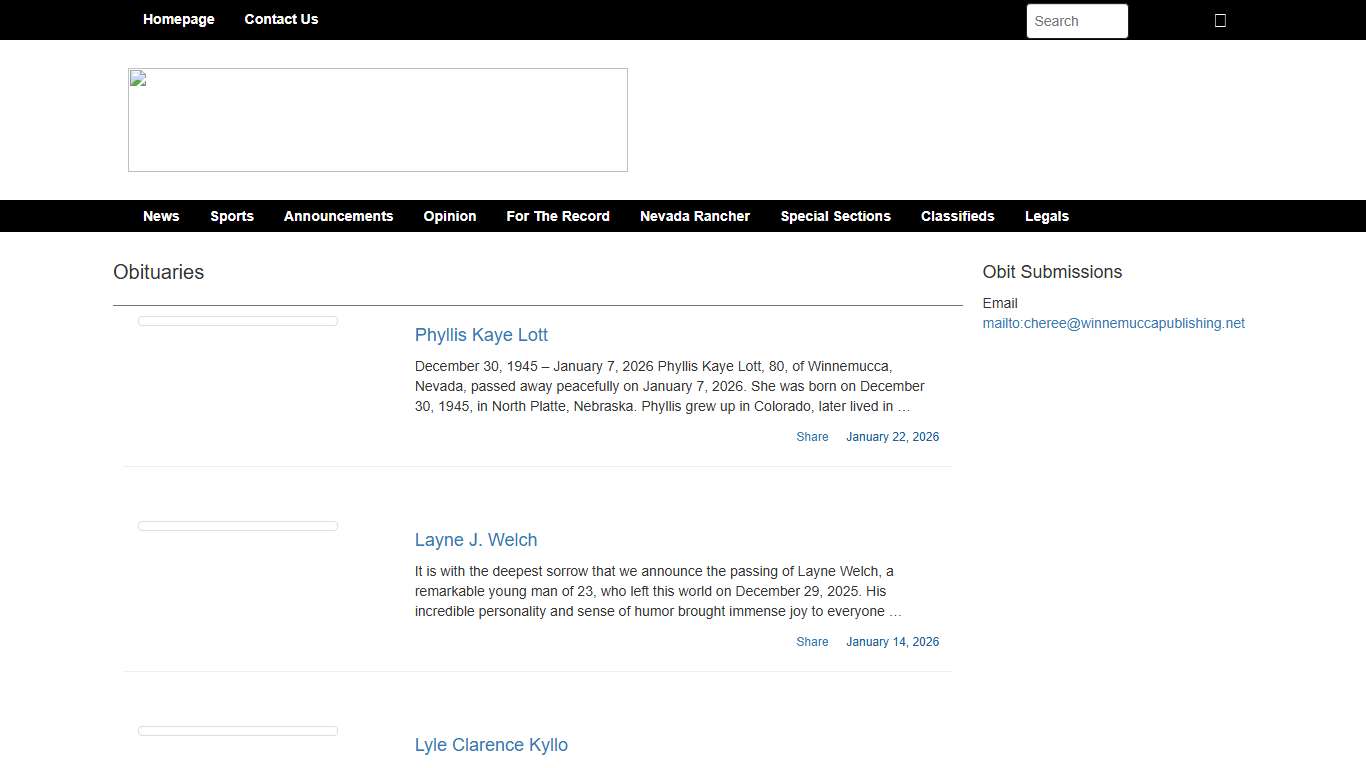The height and width of the screenshot is (768, 1366).
Task: Select Opinion in the navigation bar
Action: coord(449,216)
